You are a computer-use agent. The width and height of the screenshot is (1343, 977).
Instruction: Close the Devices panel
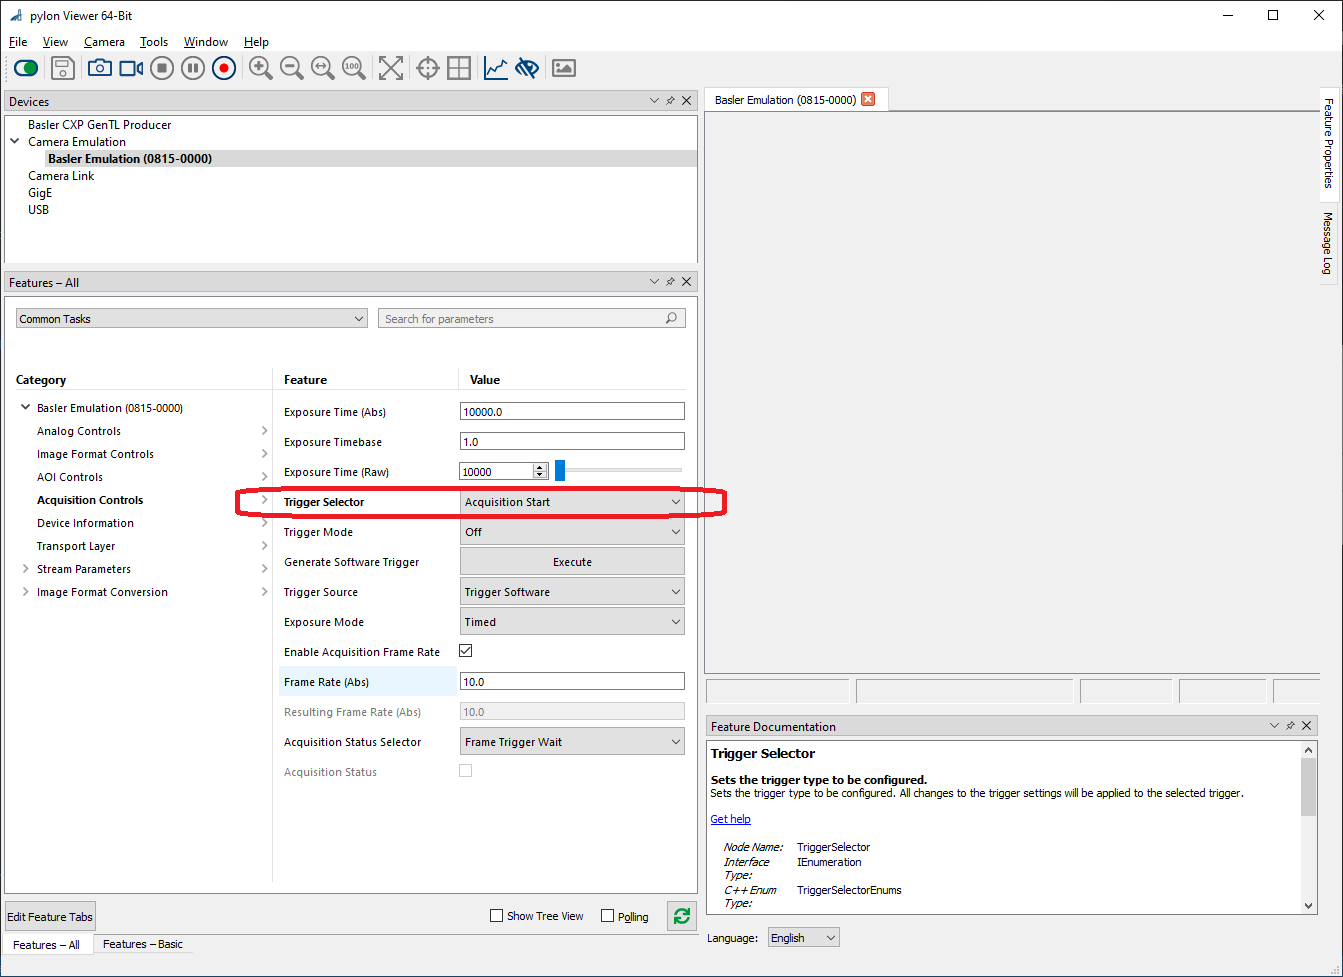tap(687, 101)
